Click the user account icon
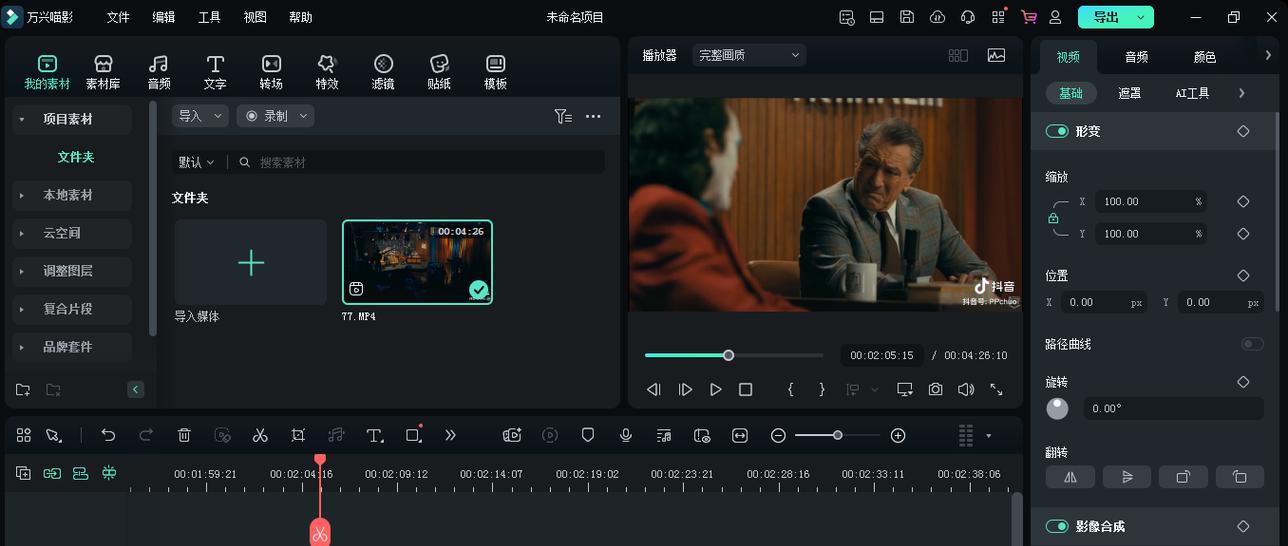 click(1055, 17)
